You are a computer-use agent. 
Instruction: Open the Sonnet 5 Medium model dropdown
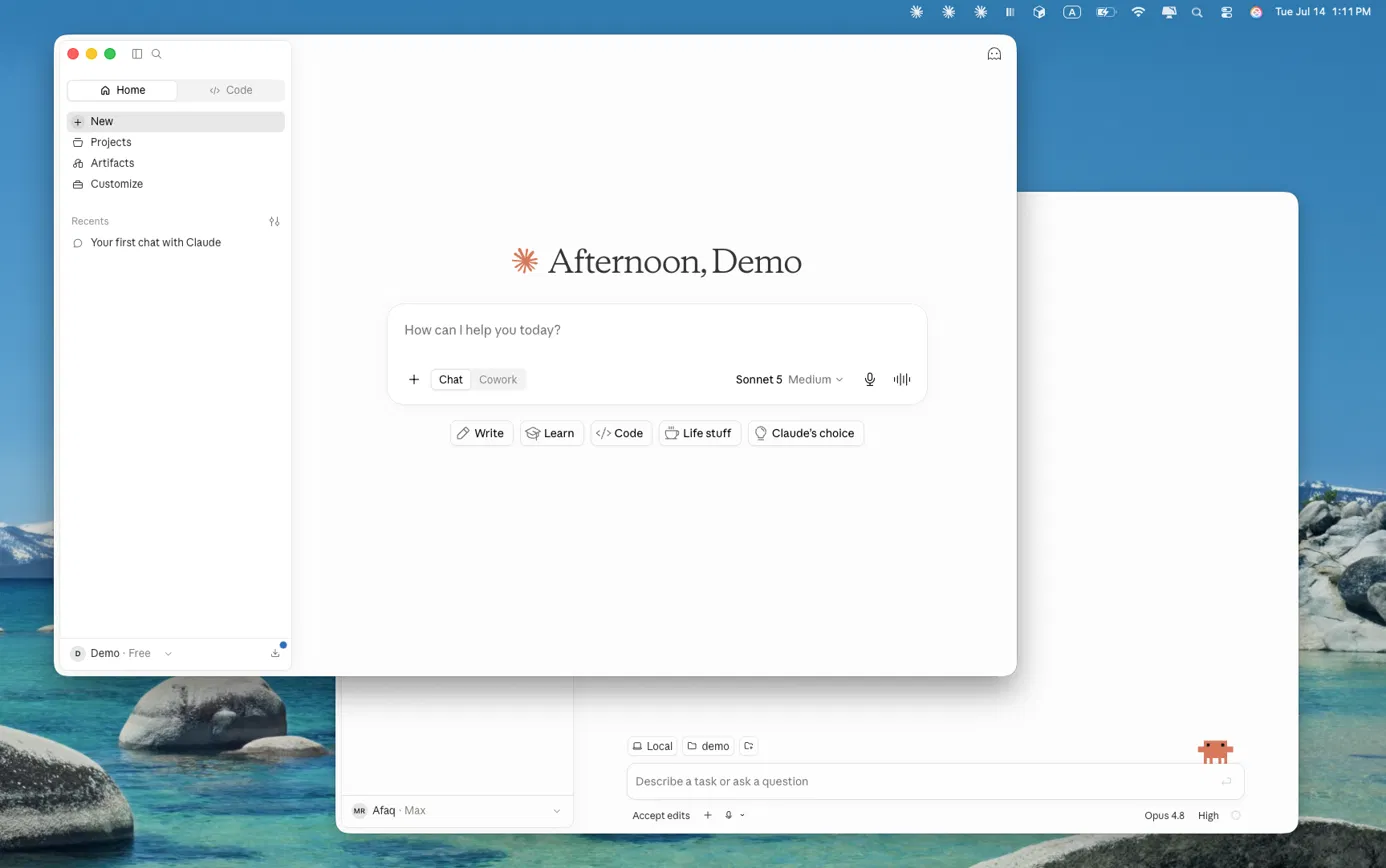tap(789, 379)
